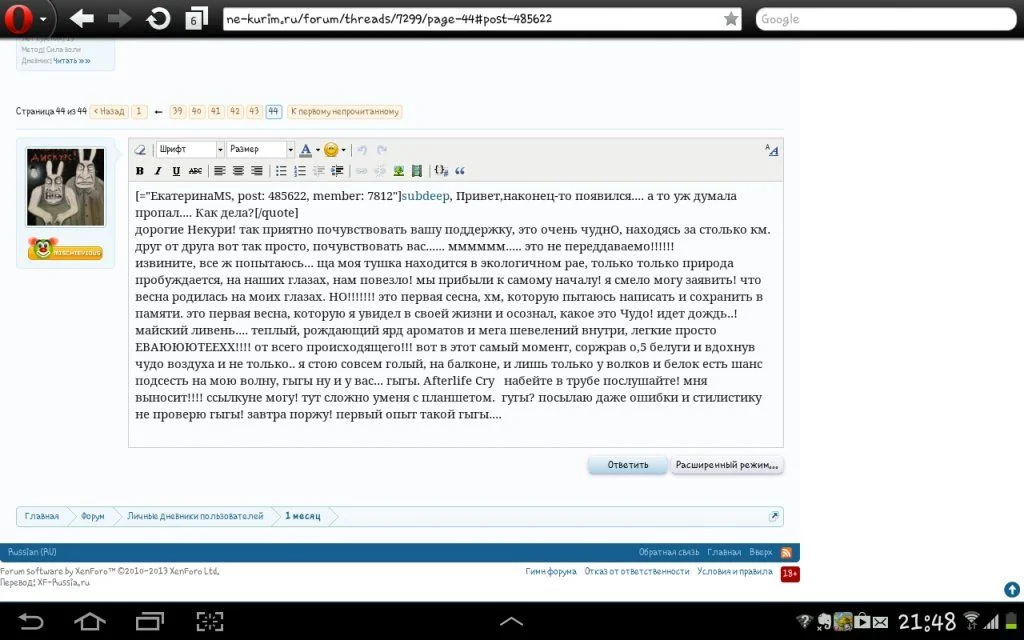The image size is (1024, 640).
Task: Navigate to Главная in the breadcrumb
Action: [x=42, y=517]
